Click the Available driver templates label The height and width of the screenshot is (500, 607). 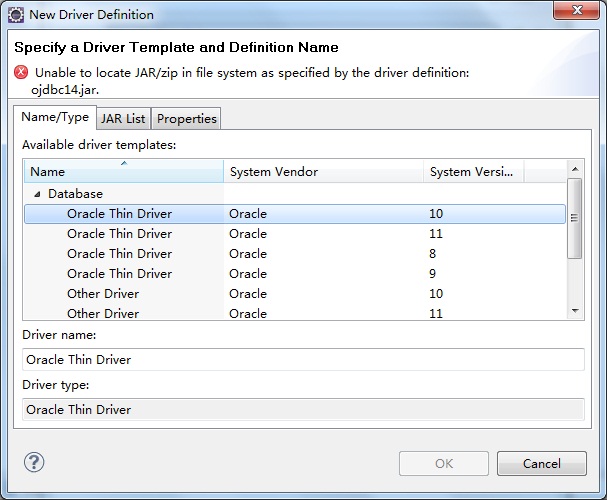click(99, 145)
